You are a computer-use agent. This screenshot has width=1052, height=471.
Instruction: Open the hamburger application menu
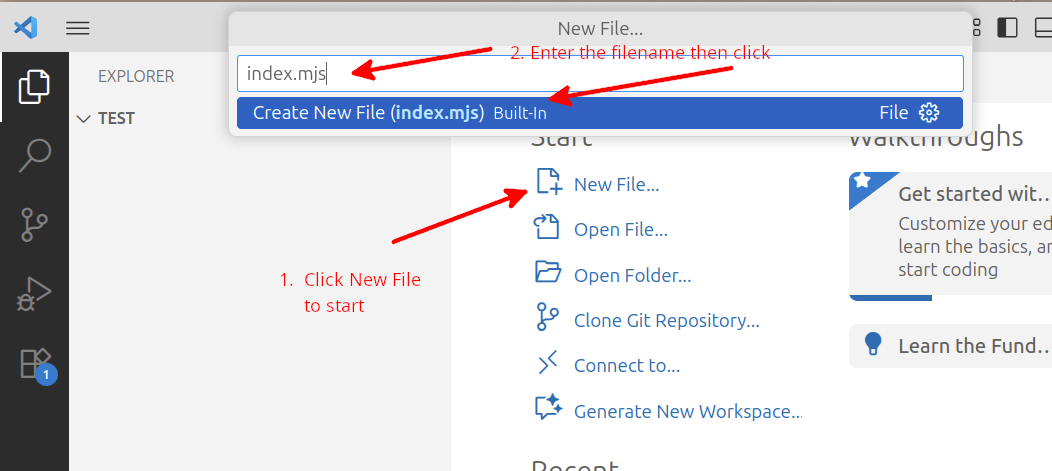[x=78, y=28]
